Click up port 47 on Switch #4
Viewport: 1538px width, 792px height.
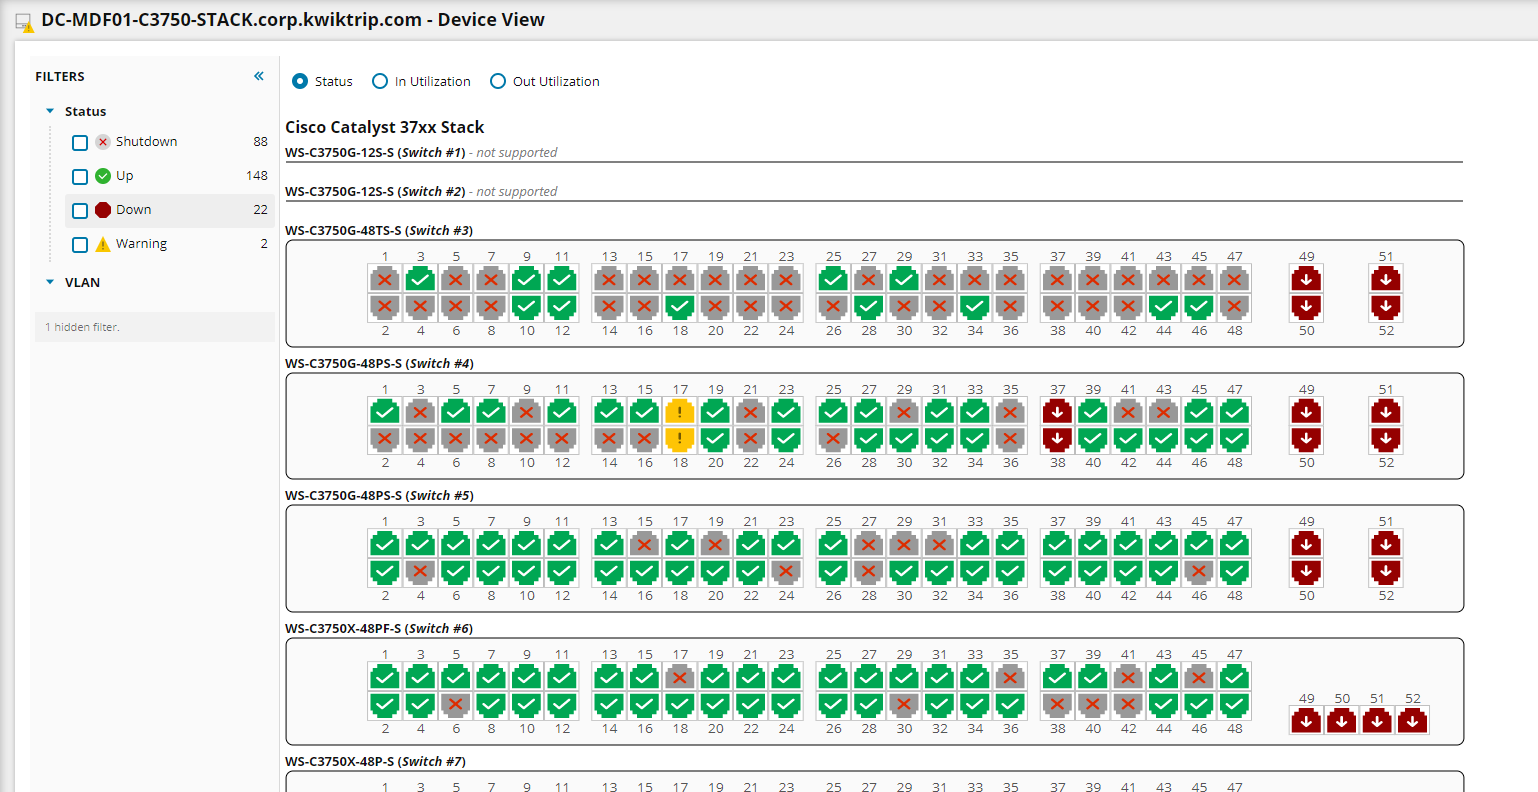tap(1234, 412)
